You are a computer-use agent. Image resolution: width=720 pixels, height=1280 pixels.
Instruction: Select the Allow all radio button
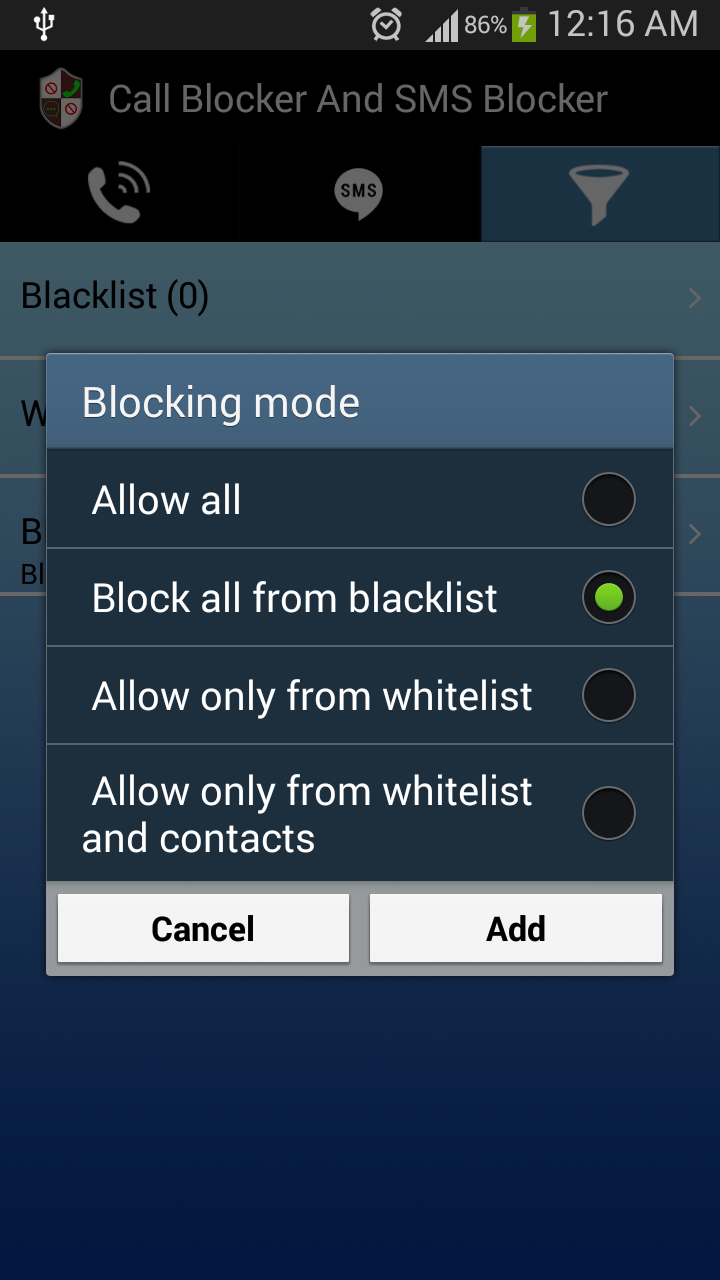[609, 499]
